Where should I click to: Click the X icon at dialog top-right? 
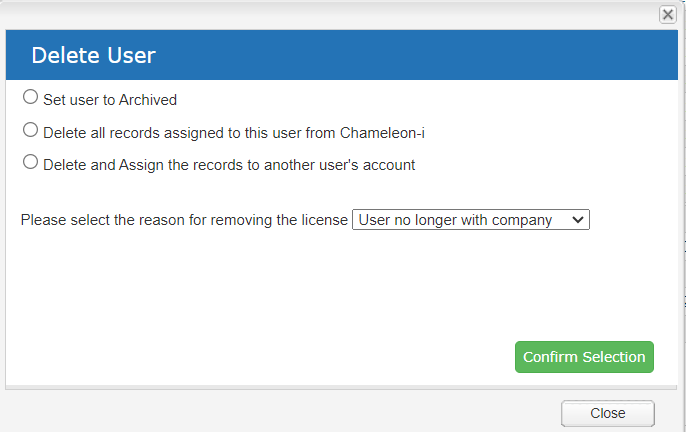coord(668,14)
